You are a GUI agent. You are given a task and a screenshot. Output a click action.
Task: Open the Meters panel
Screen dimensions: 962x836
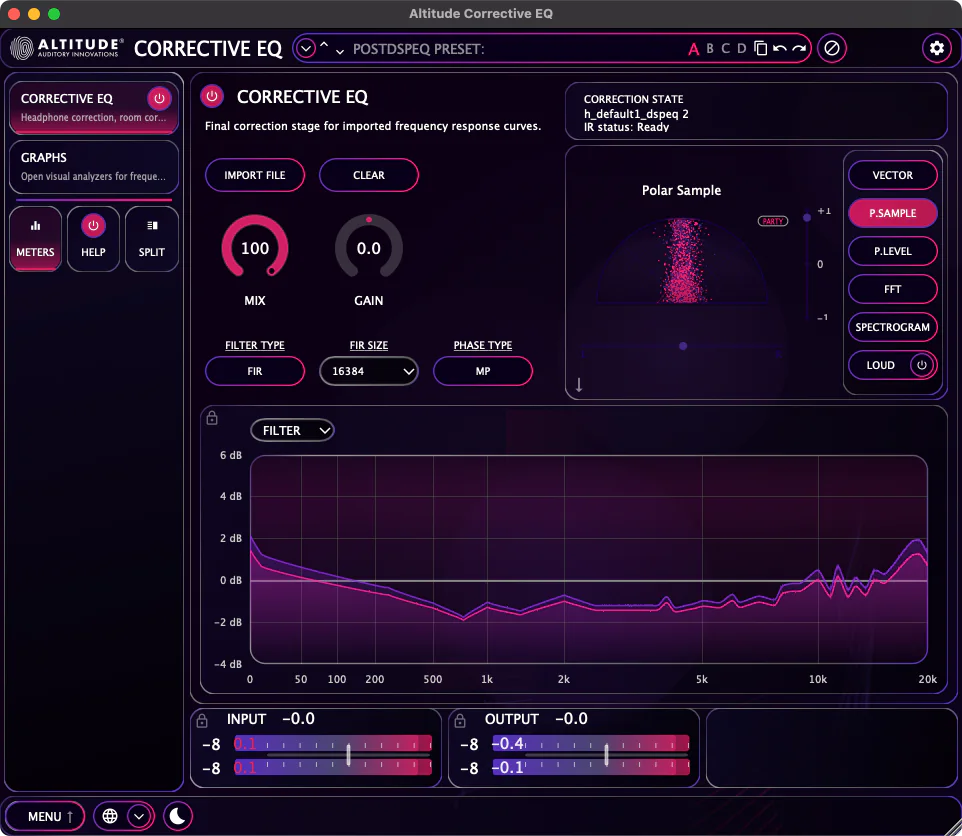click(36, 239)
